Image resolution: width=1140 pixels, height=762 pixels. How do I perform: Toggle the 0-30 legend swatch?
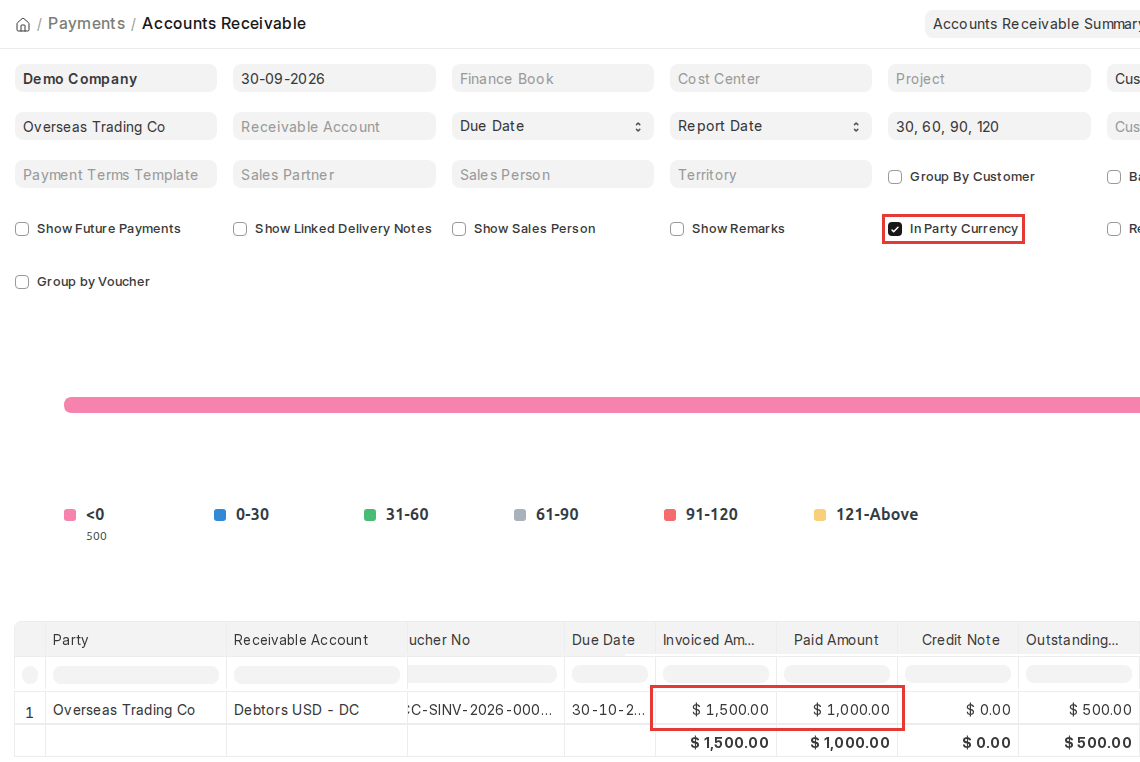(x=220, y=515)
